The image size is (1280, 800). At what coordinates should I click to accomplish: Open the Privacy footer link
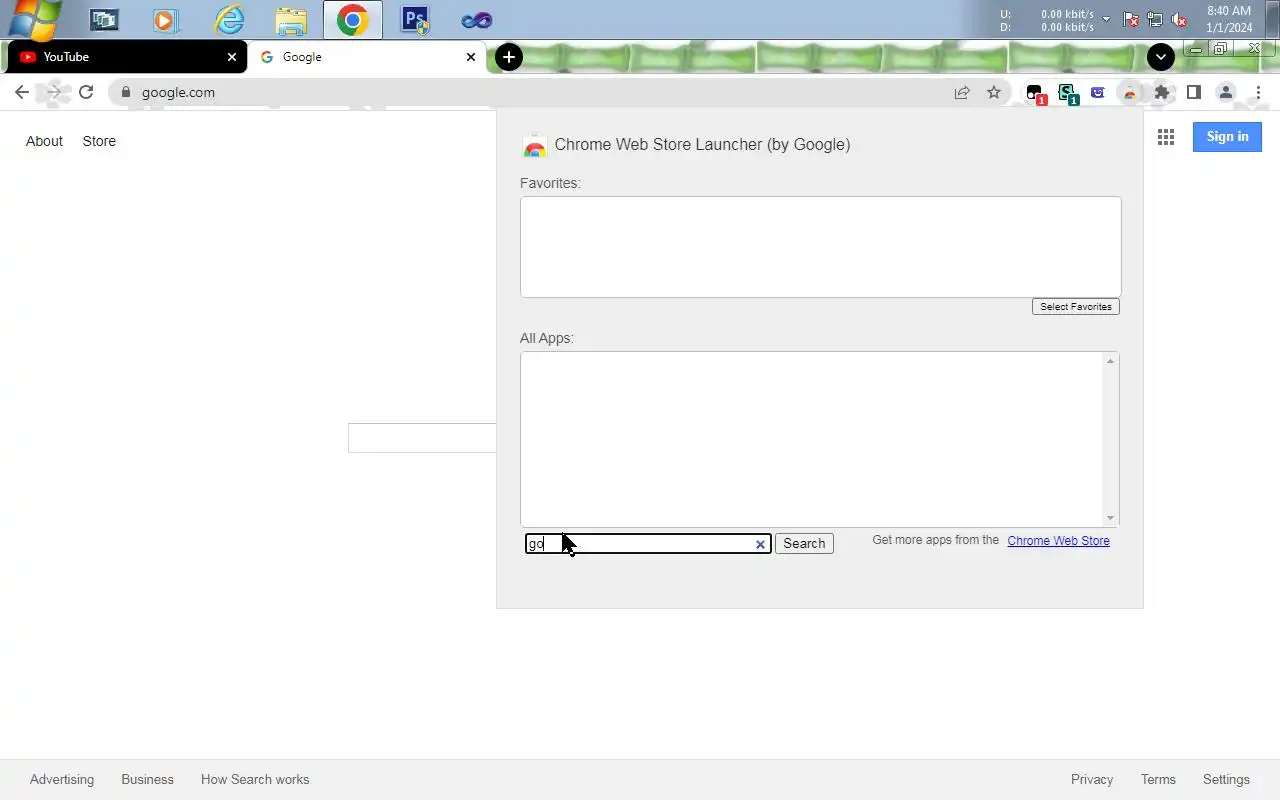point(1092,779)
